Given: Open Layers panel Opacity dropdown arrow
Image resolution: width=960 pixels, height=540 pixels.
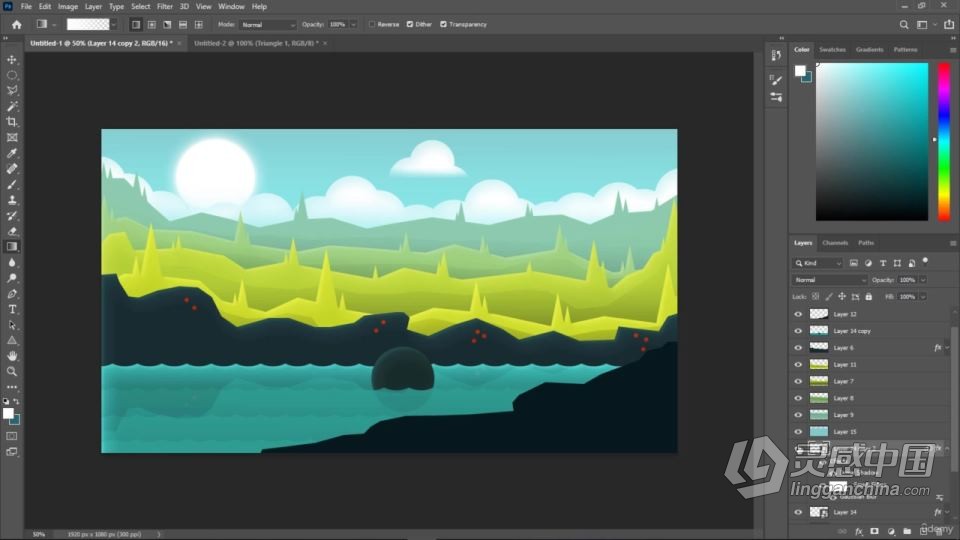Looking at the screenshot, I should click(x=923, y=280).
